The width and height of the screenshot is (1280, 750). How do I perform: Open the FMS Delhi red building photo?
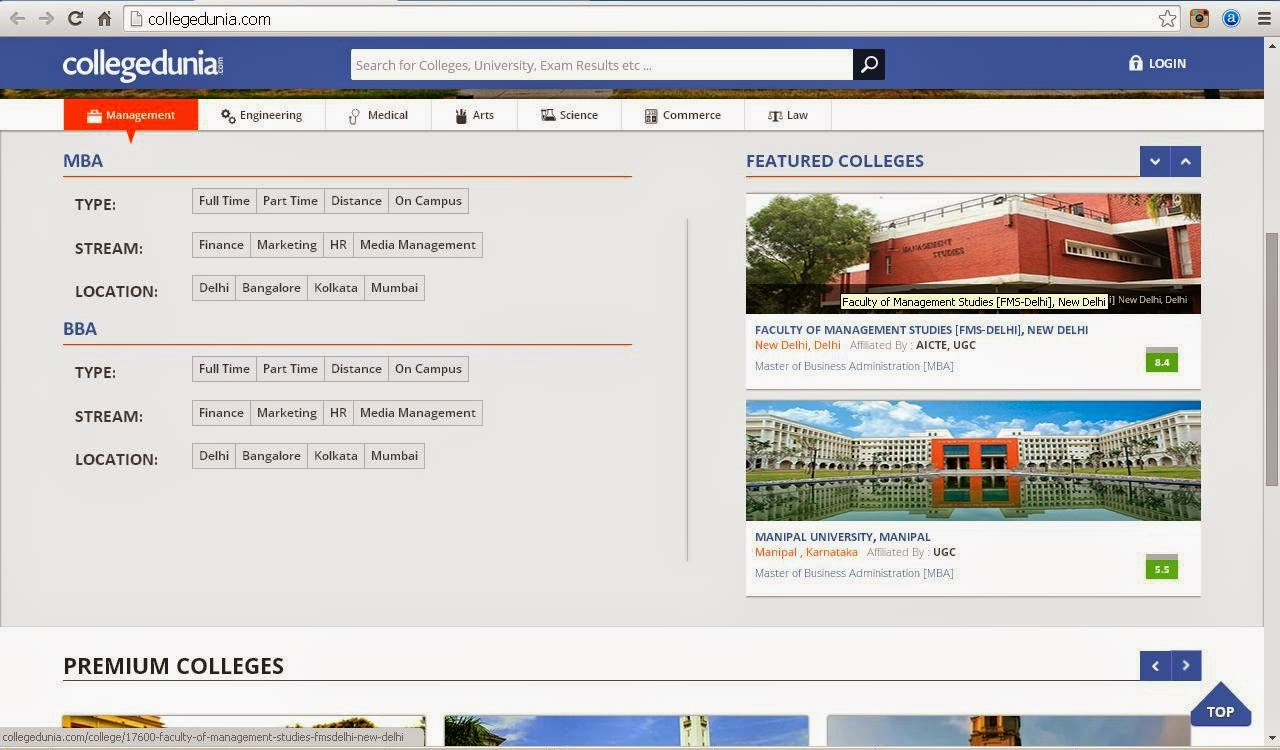click(x=973, y=253)
